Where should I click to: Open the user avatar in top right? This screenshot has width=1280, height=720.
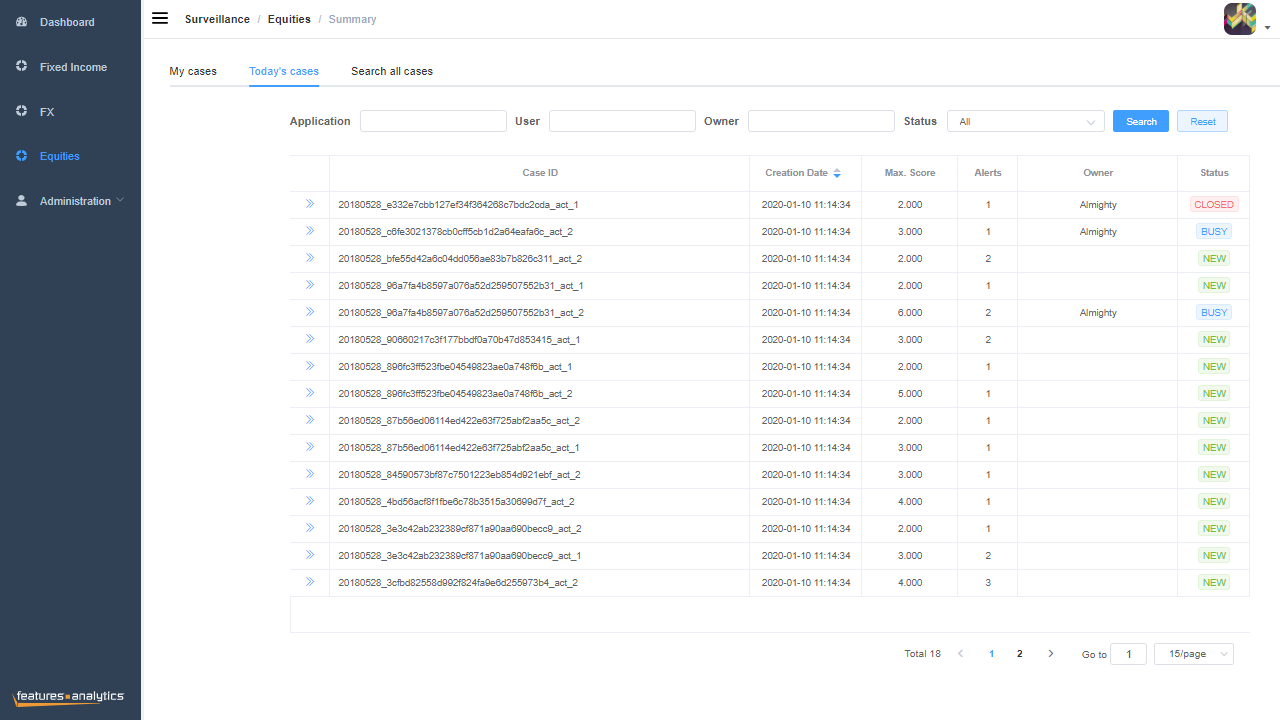pos(1240,19)
